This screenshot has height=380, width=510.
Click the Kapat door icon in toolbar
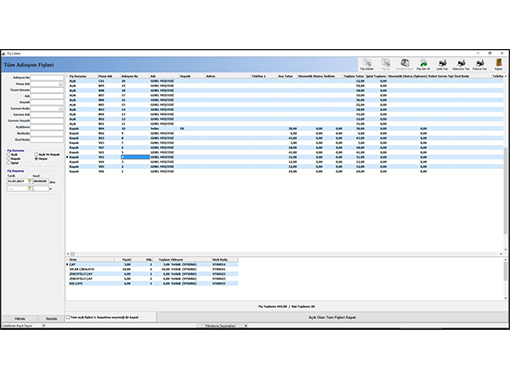(x=498, y=64)
